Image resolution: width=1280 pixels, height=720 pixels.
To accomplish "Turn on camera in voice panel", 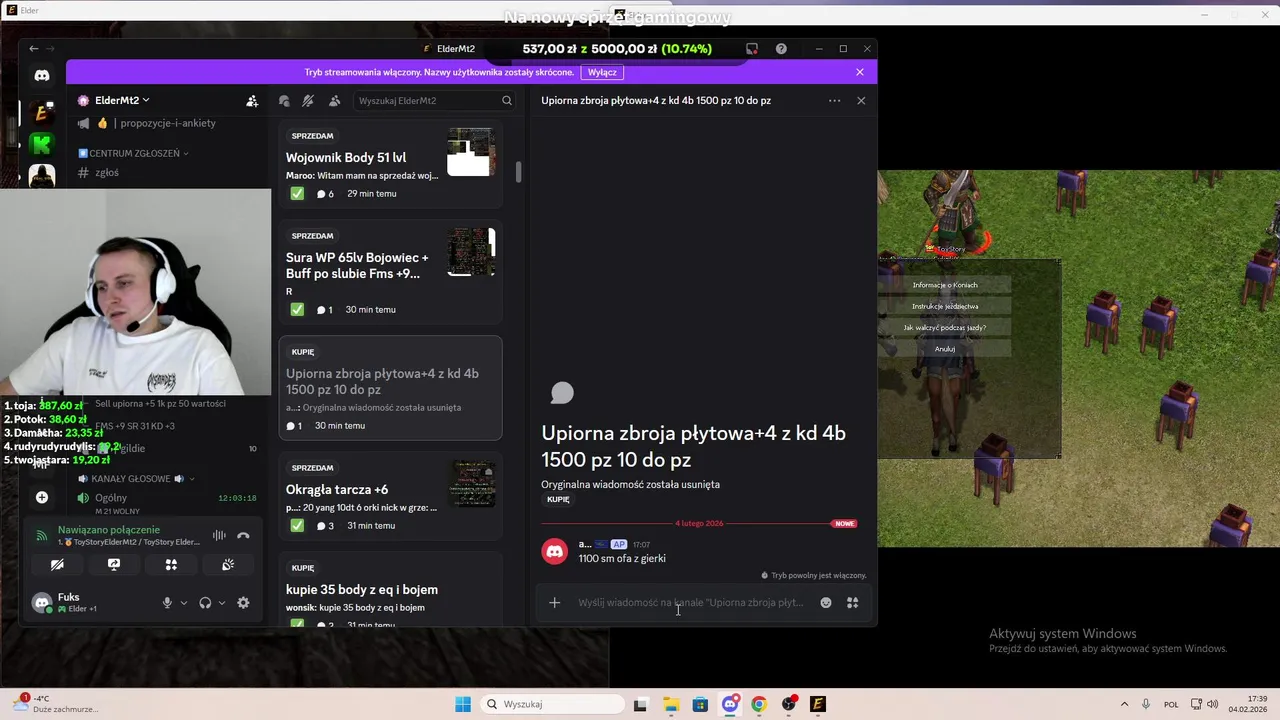I will [x=57, y=565].
